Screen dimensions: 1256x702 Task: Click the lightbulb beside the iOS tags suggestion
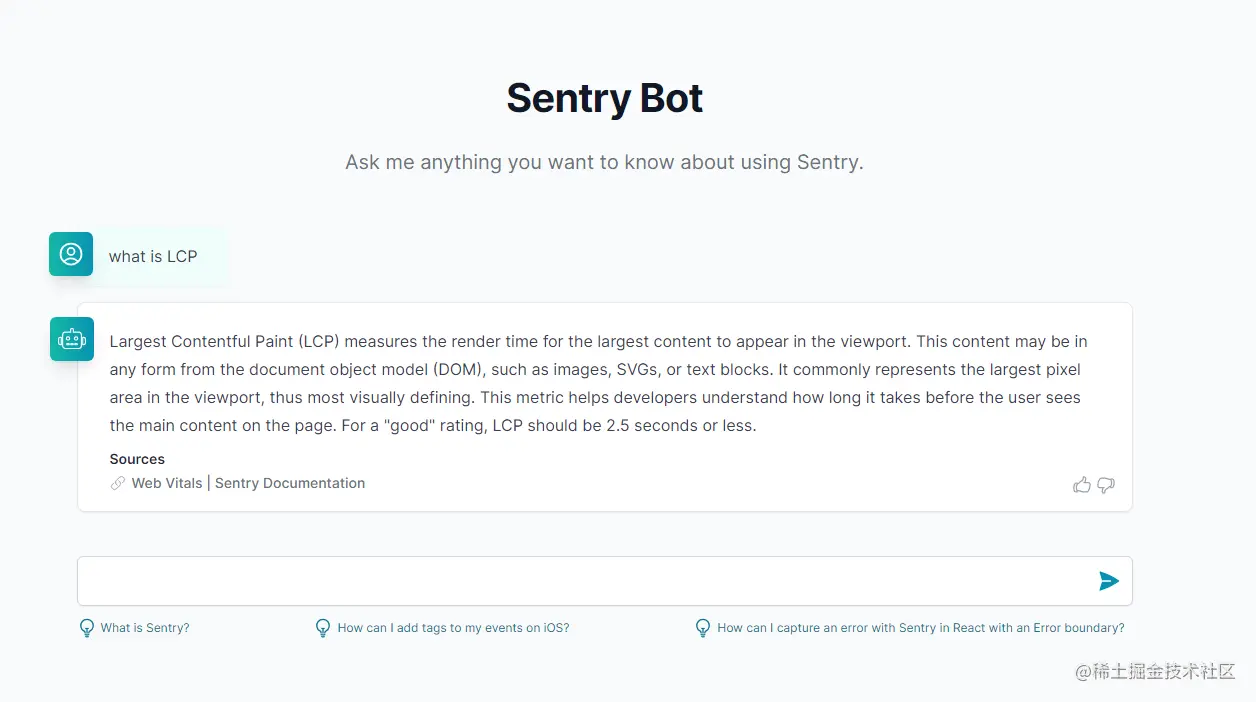coord(323,628)
